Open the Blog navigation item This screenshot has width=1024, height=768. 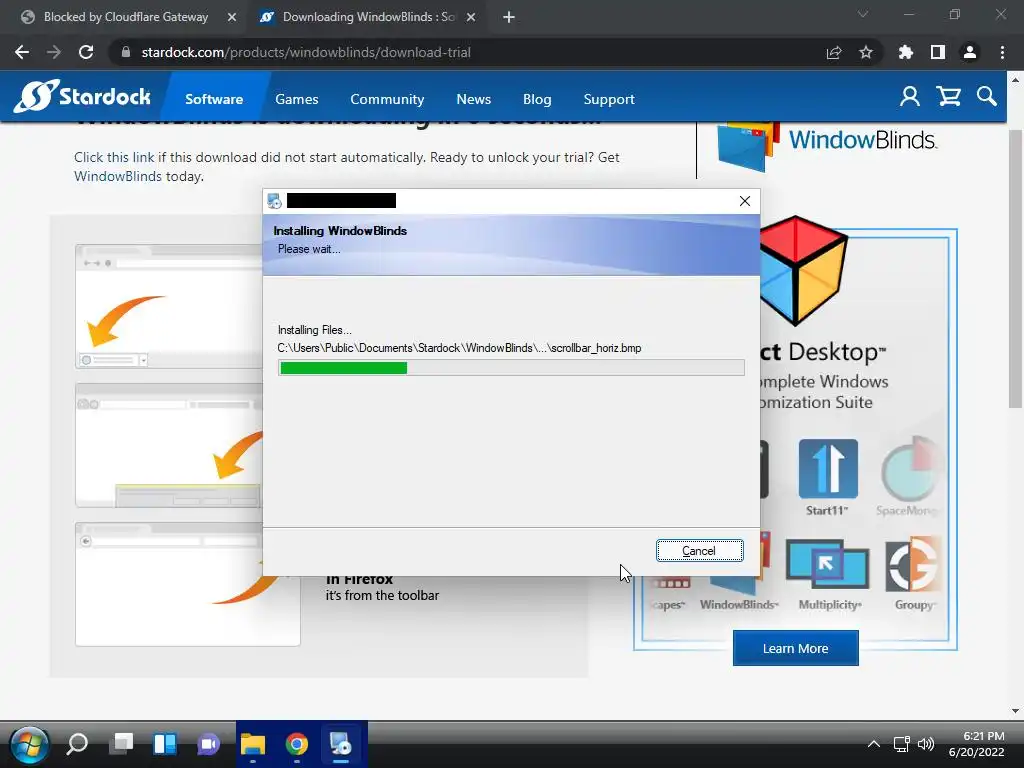click(x=537, y=99)
